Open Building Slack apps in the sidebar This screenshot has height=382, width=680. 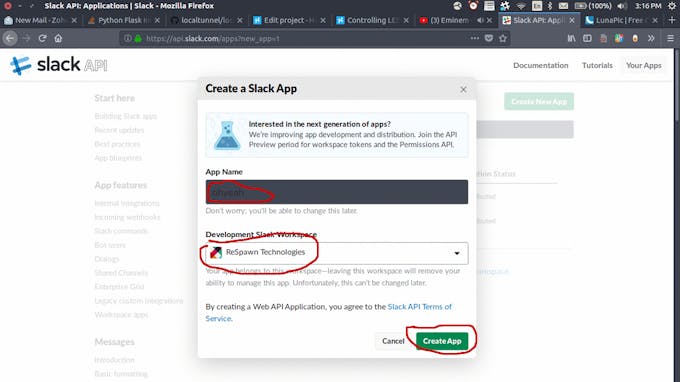pyautogui.click(x=125, y=116)
